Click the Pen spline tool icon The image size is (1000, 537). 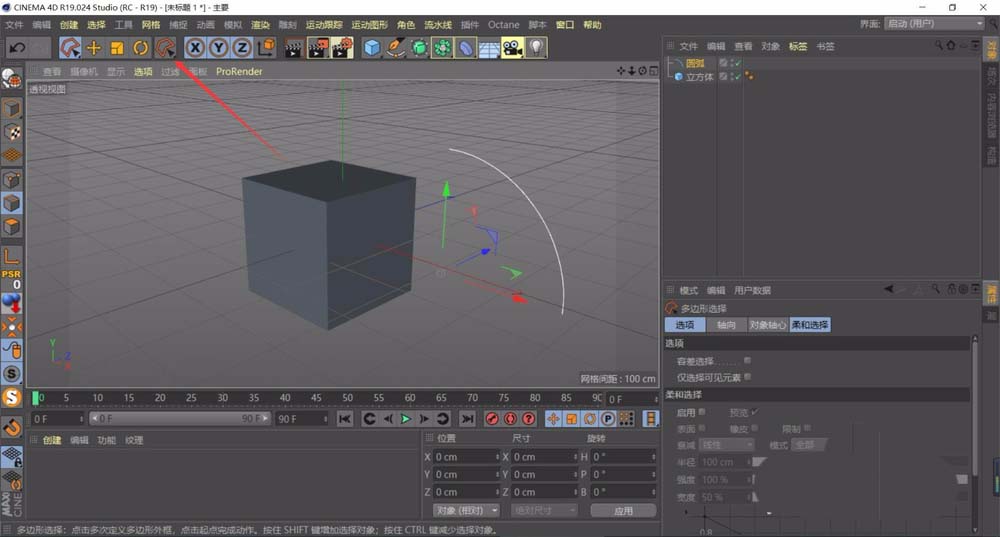[395, 48]
